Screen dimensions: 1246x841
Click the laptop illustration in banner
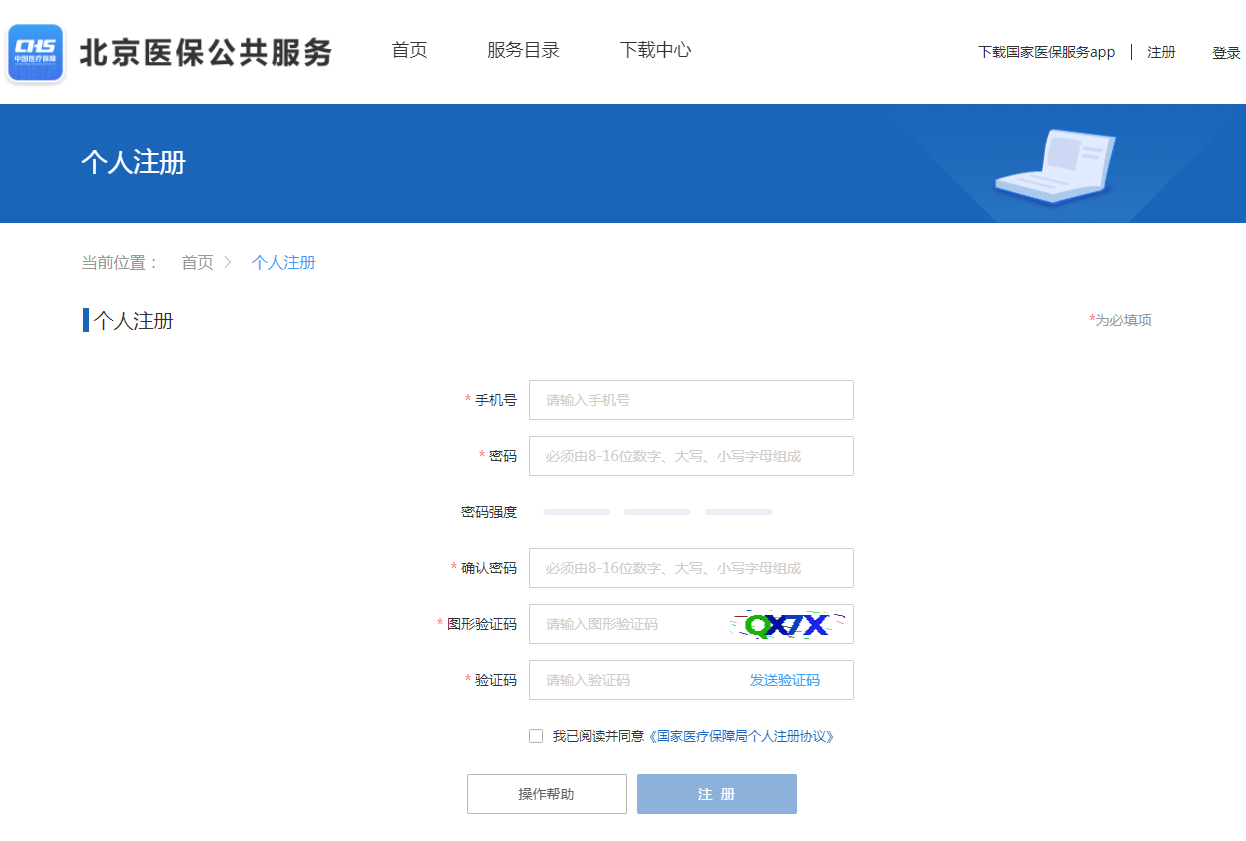tap(1055, 168)
